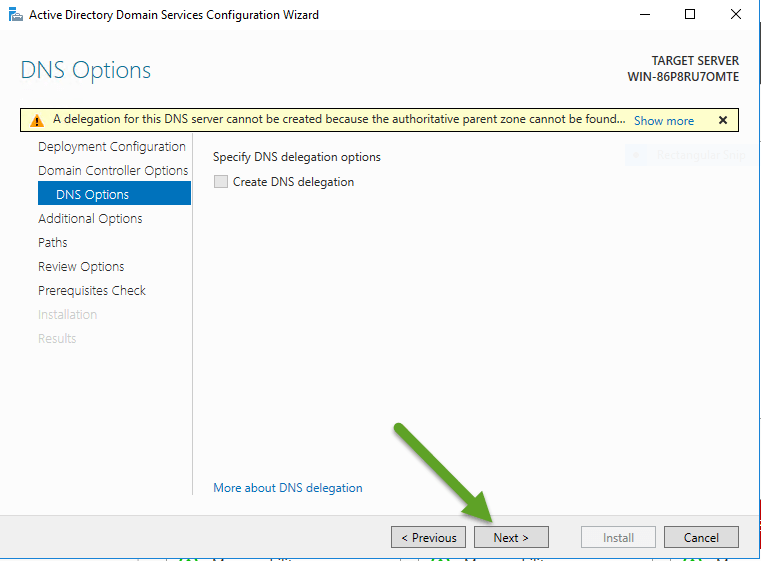
Task: Click the yellow warning triangle icon
Action: click(37, 120)
